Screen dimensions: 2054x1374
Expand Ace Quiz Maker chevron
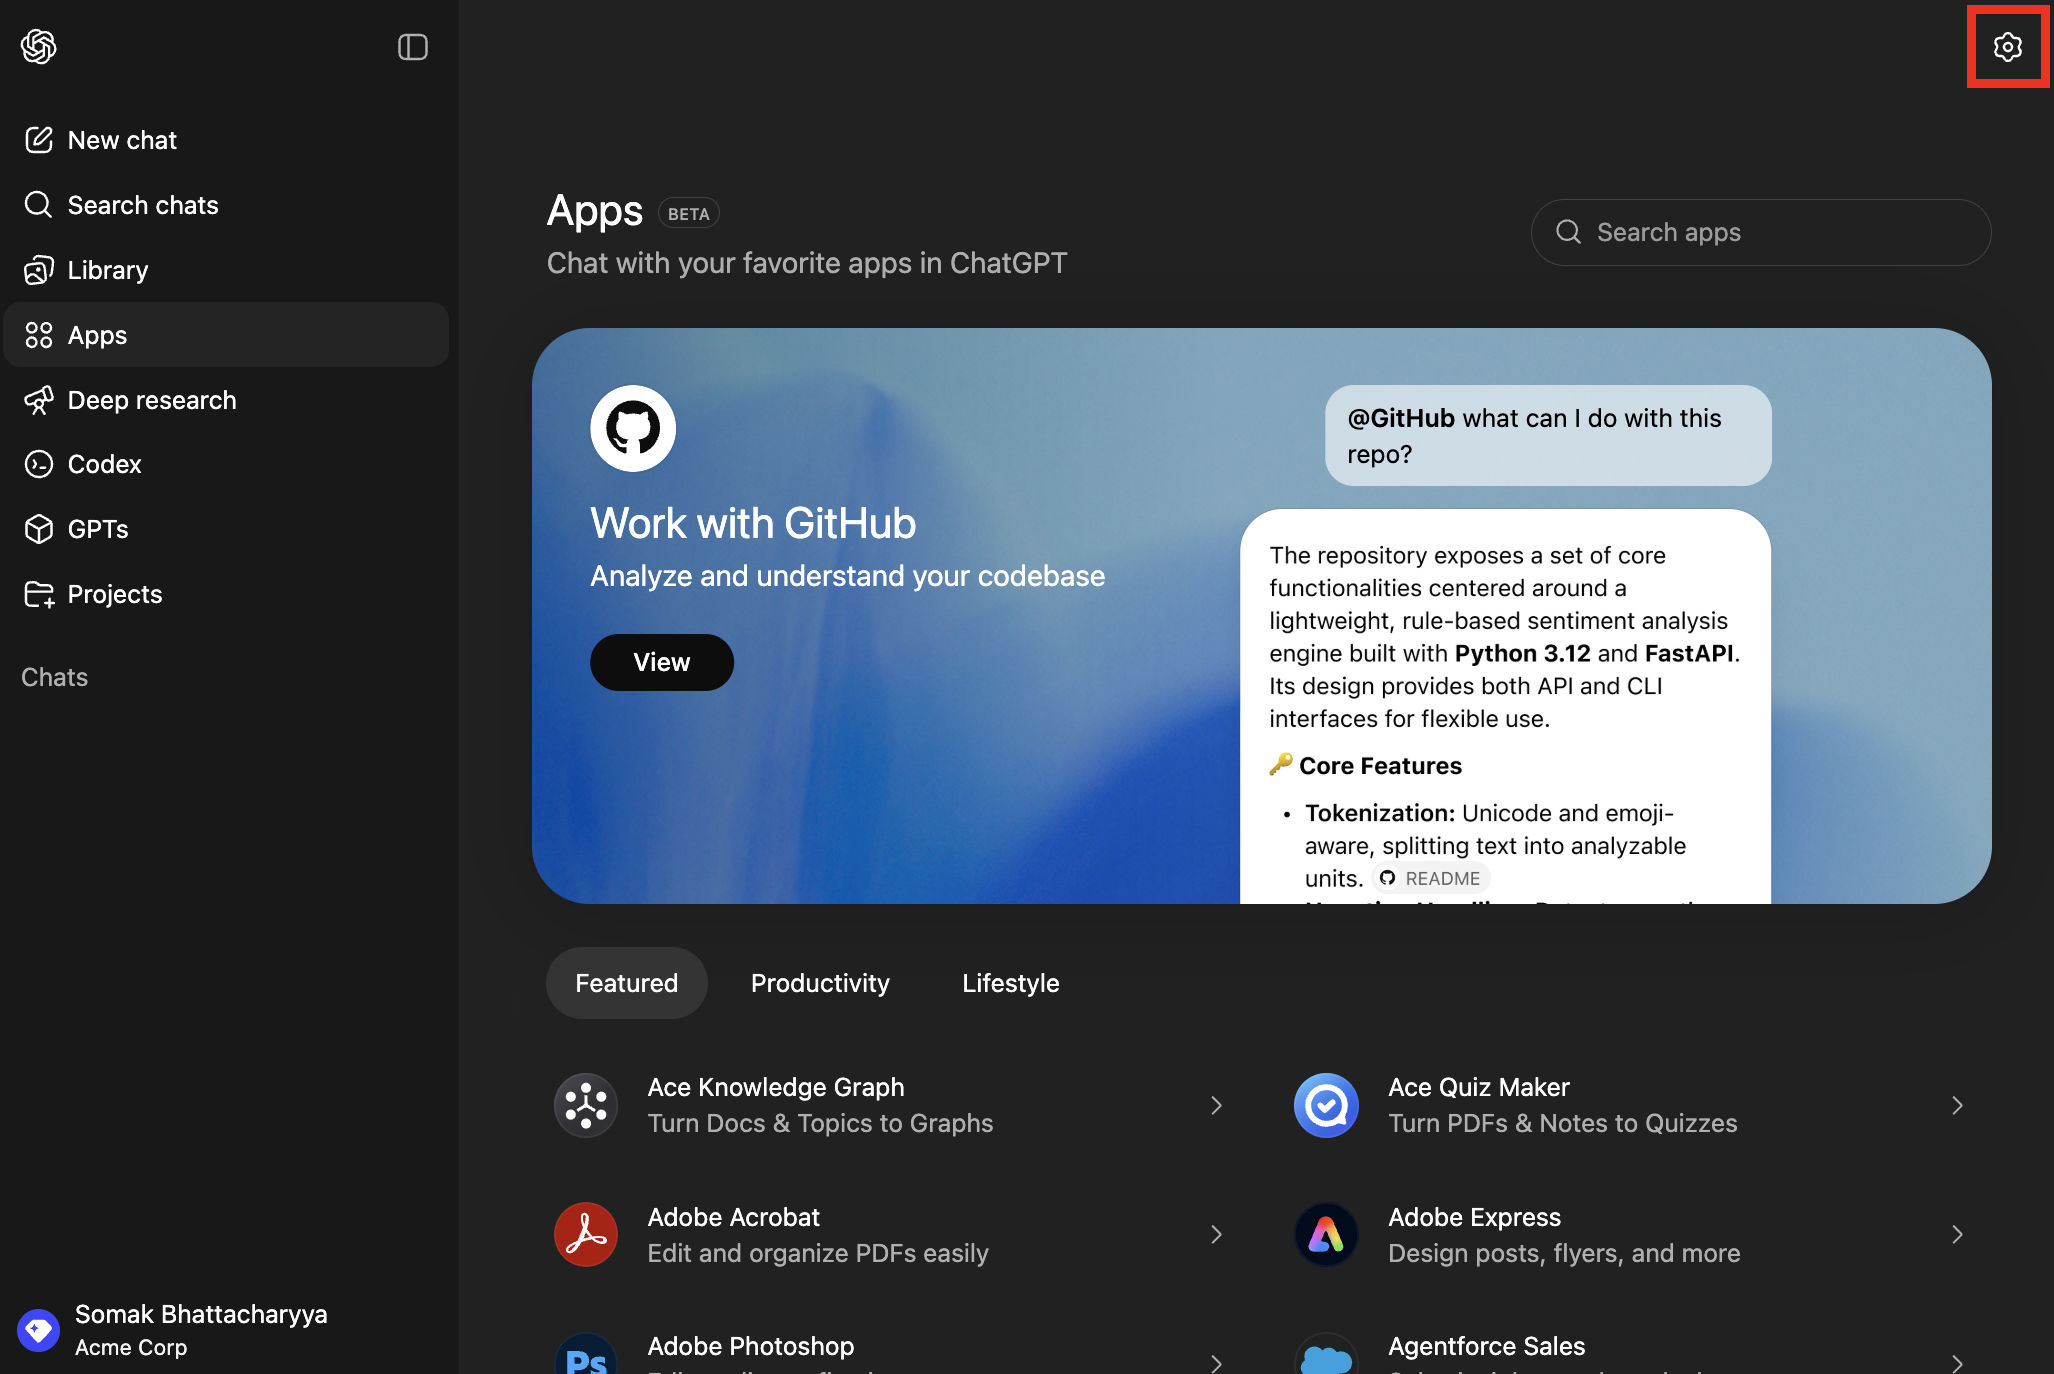tap(1957, 1105)
